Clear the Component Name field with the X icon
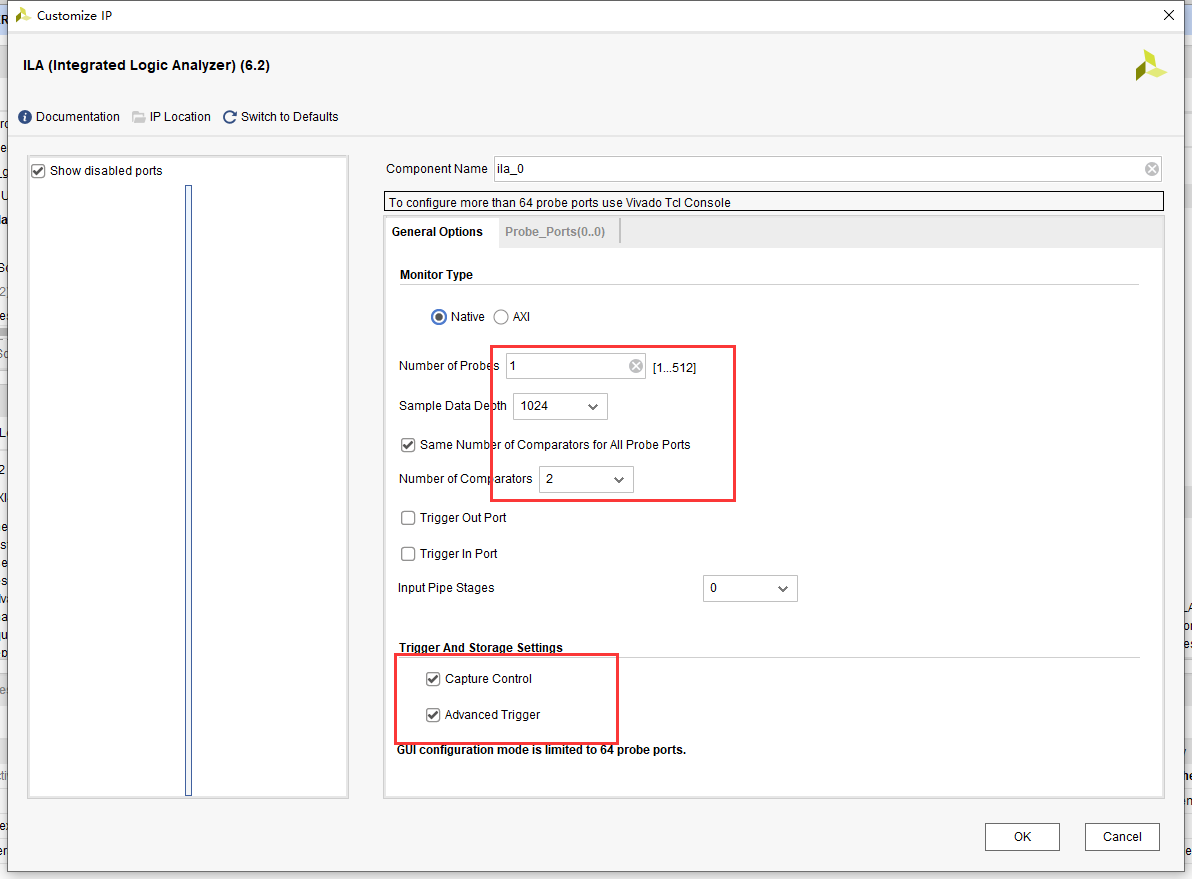The image size is (1192, 879). click(1152, 169)
